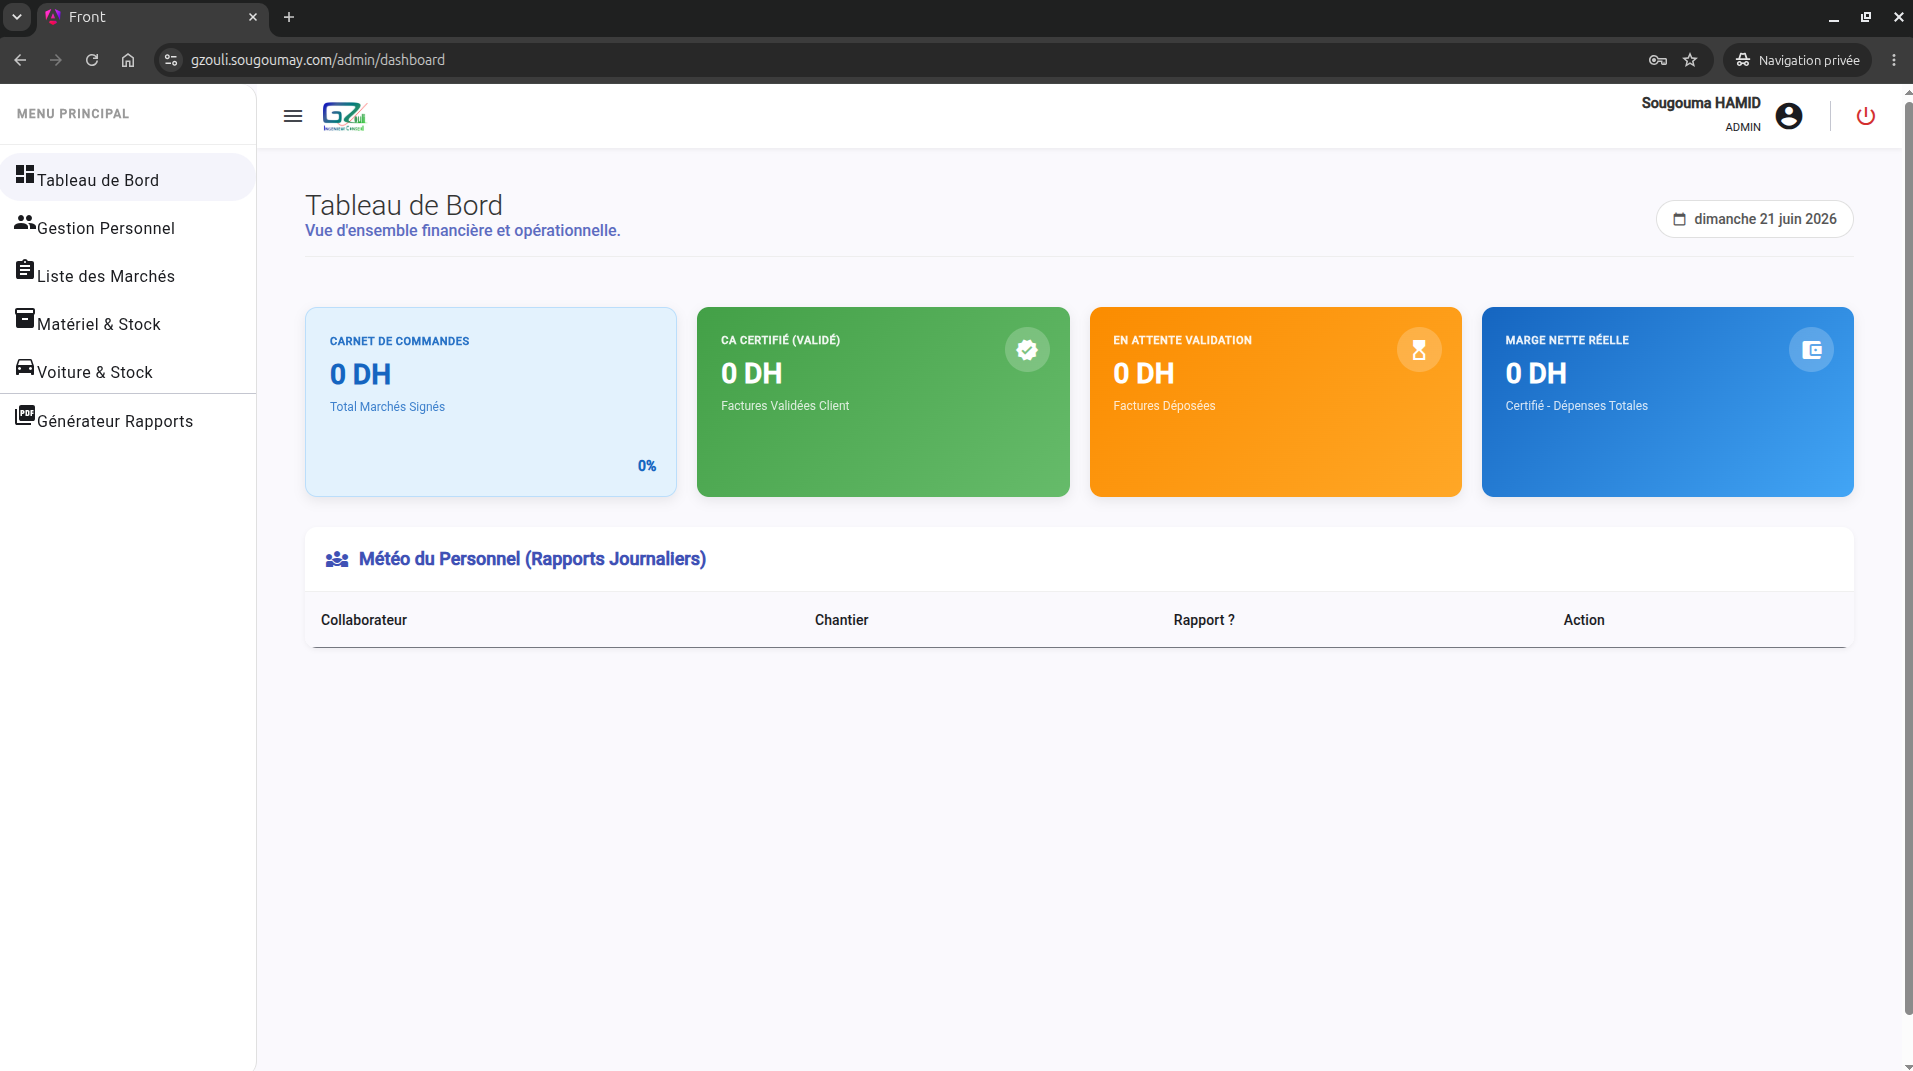Select the Front browser tab

point(150,17)
